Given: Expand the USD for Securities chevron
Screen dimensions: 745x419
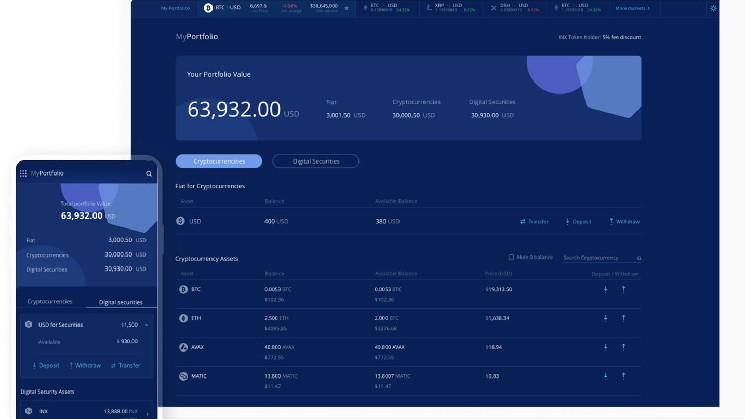Looking at the screenshot, I should [147, 325].
